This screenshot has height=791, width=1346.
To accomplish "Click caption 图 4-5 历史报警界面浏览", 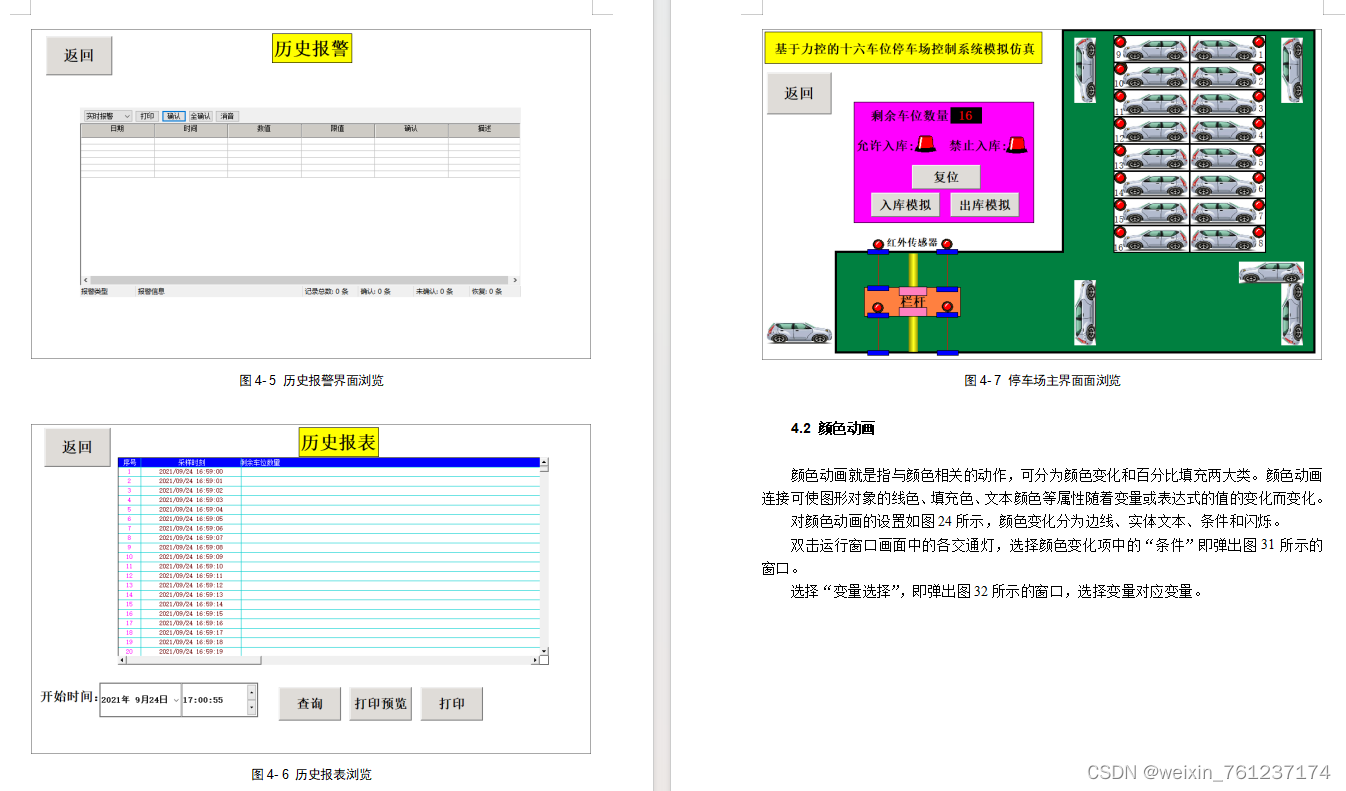I will click(311, 380).
